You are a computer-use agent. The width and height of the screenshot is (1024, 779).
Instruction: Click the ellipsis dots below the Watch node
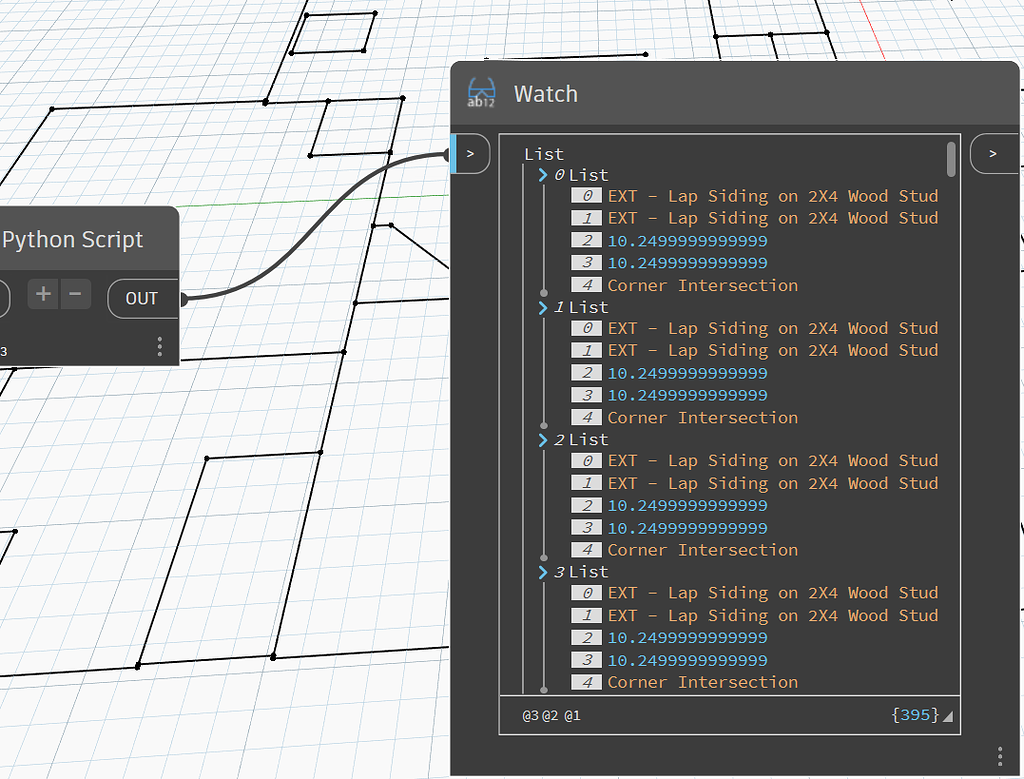(998, 757)
